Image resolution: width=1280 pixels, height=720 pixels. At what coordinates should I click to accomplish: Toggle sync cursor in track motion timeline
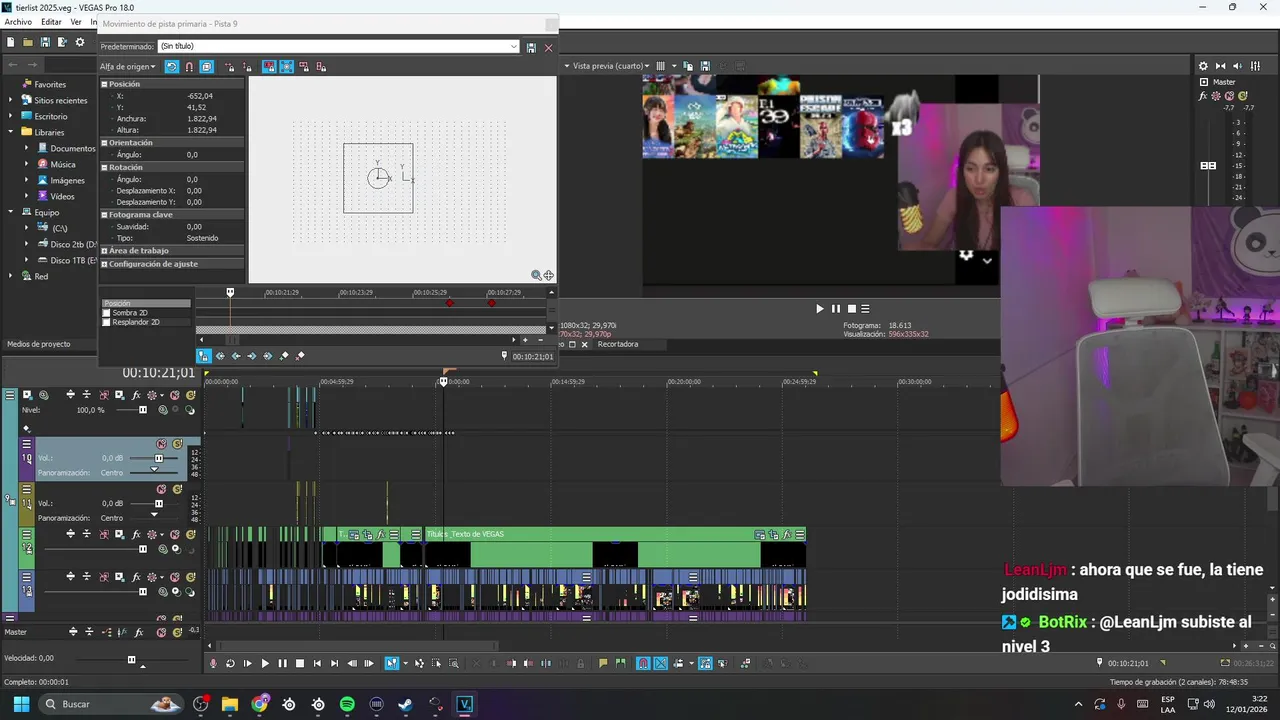coord(204,356)
